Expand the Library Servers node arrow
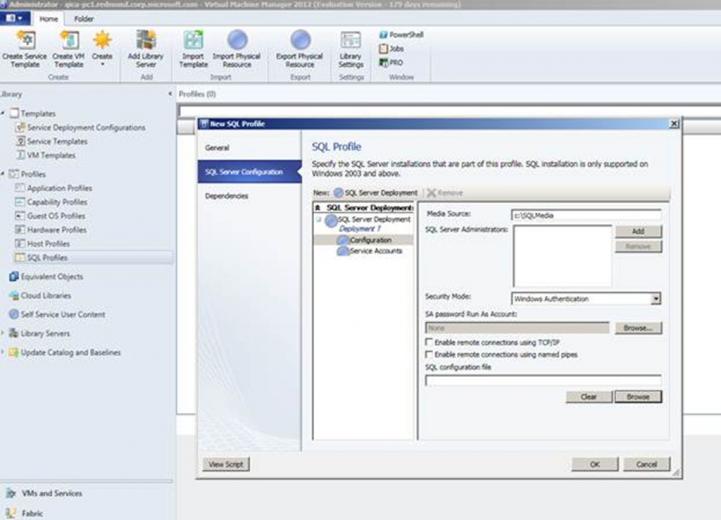This screenshot has width=721, height=520. click(3, 333)
